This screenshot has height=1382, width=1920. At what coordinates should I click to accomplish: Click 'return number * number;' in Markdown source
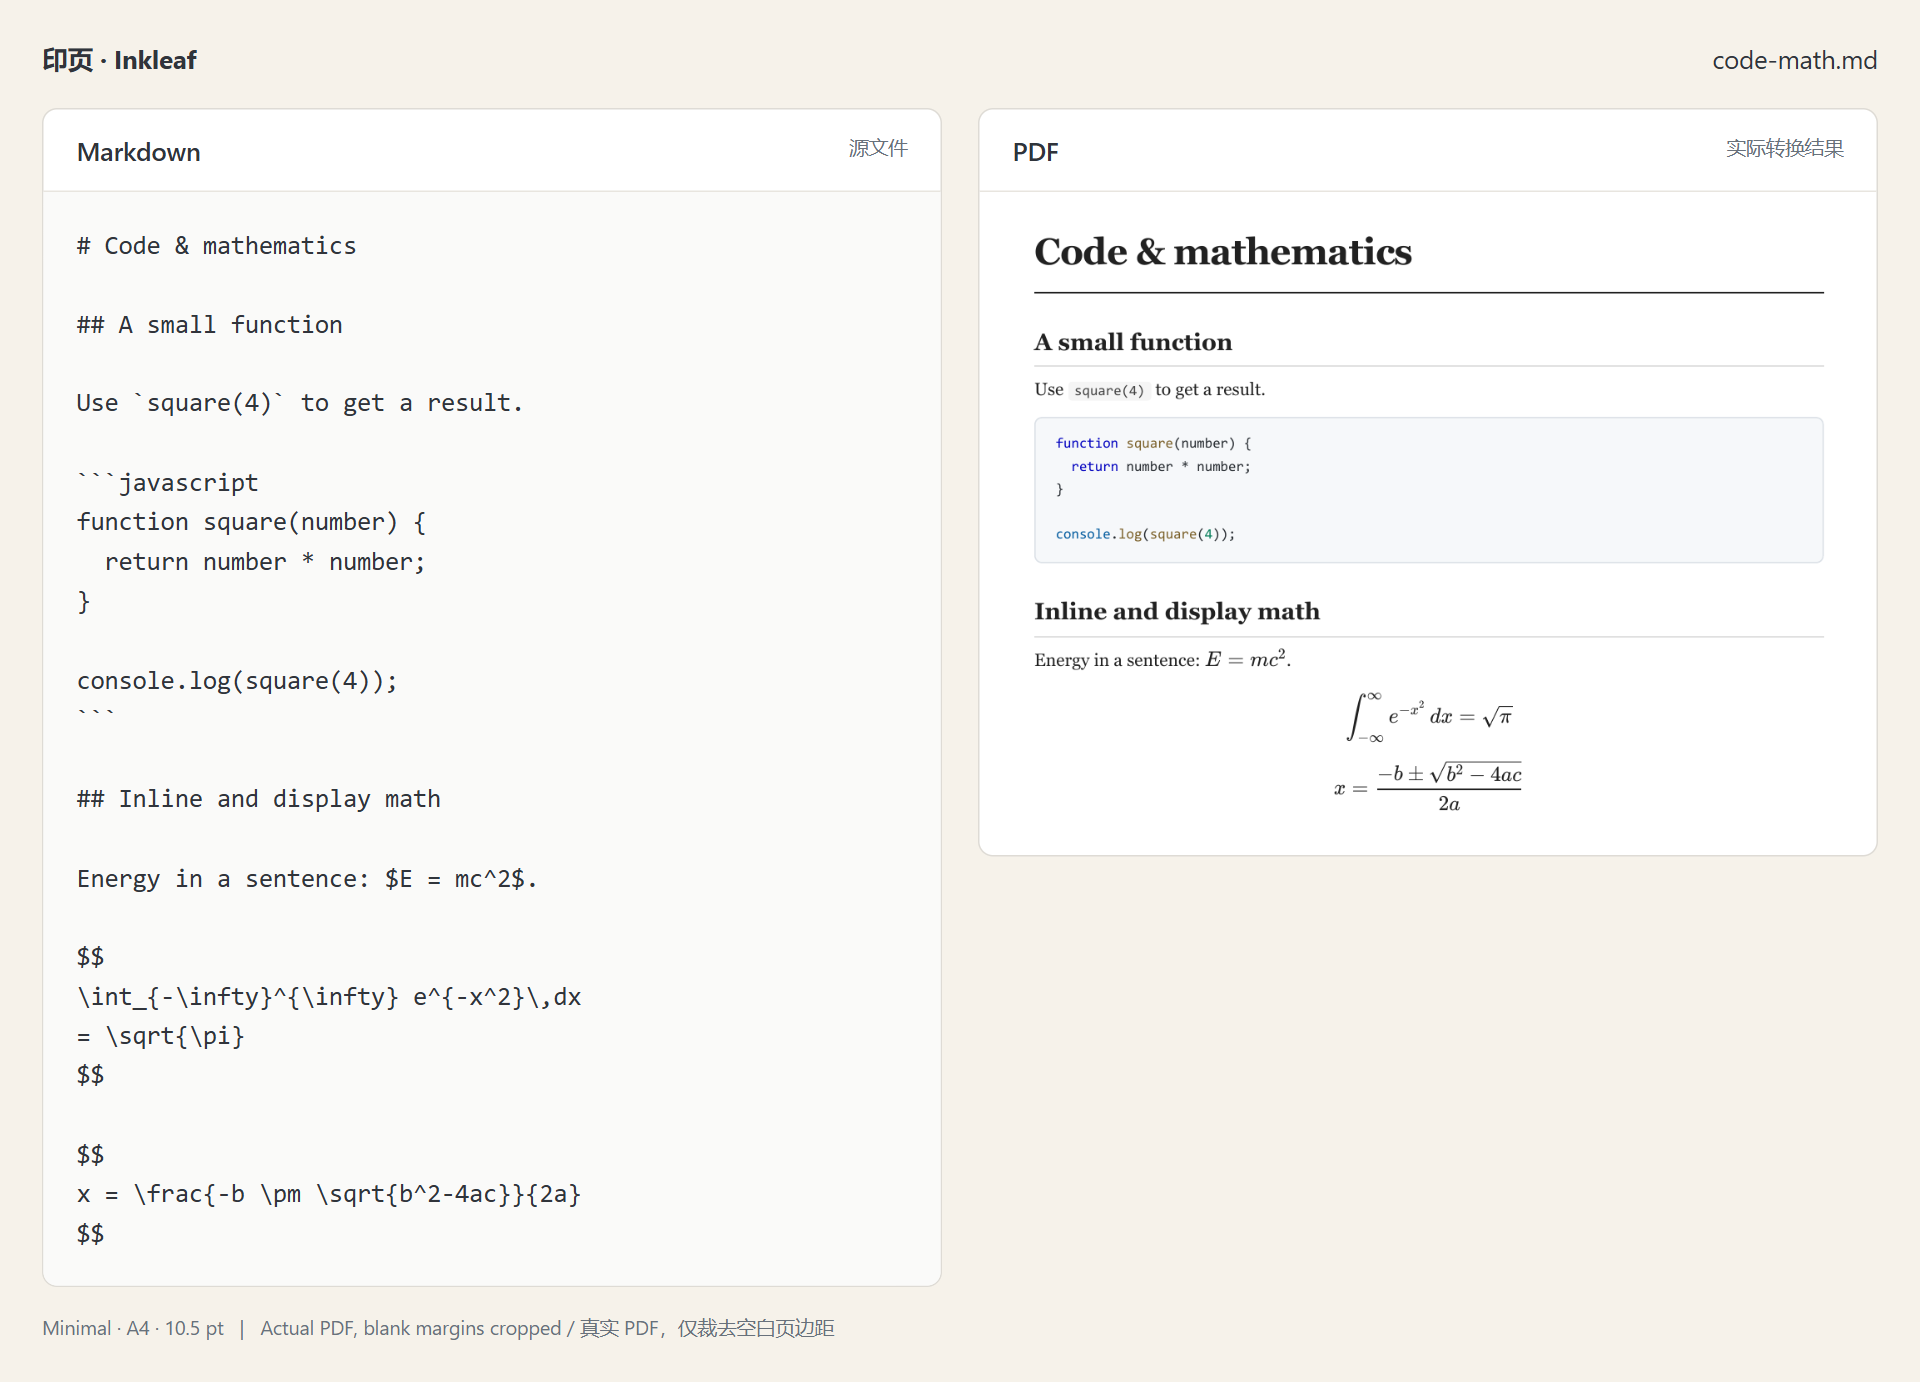tap(265, 562)
